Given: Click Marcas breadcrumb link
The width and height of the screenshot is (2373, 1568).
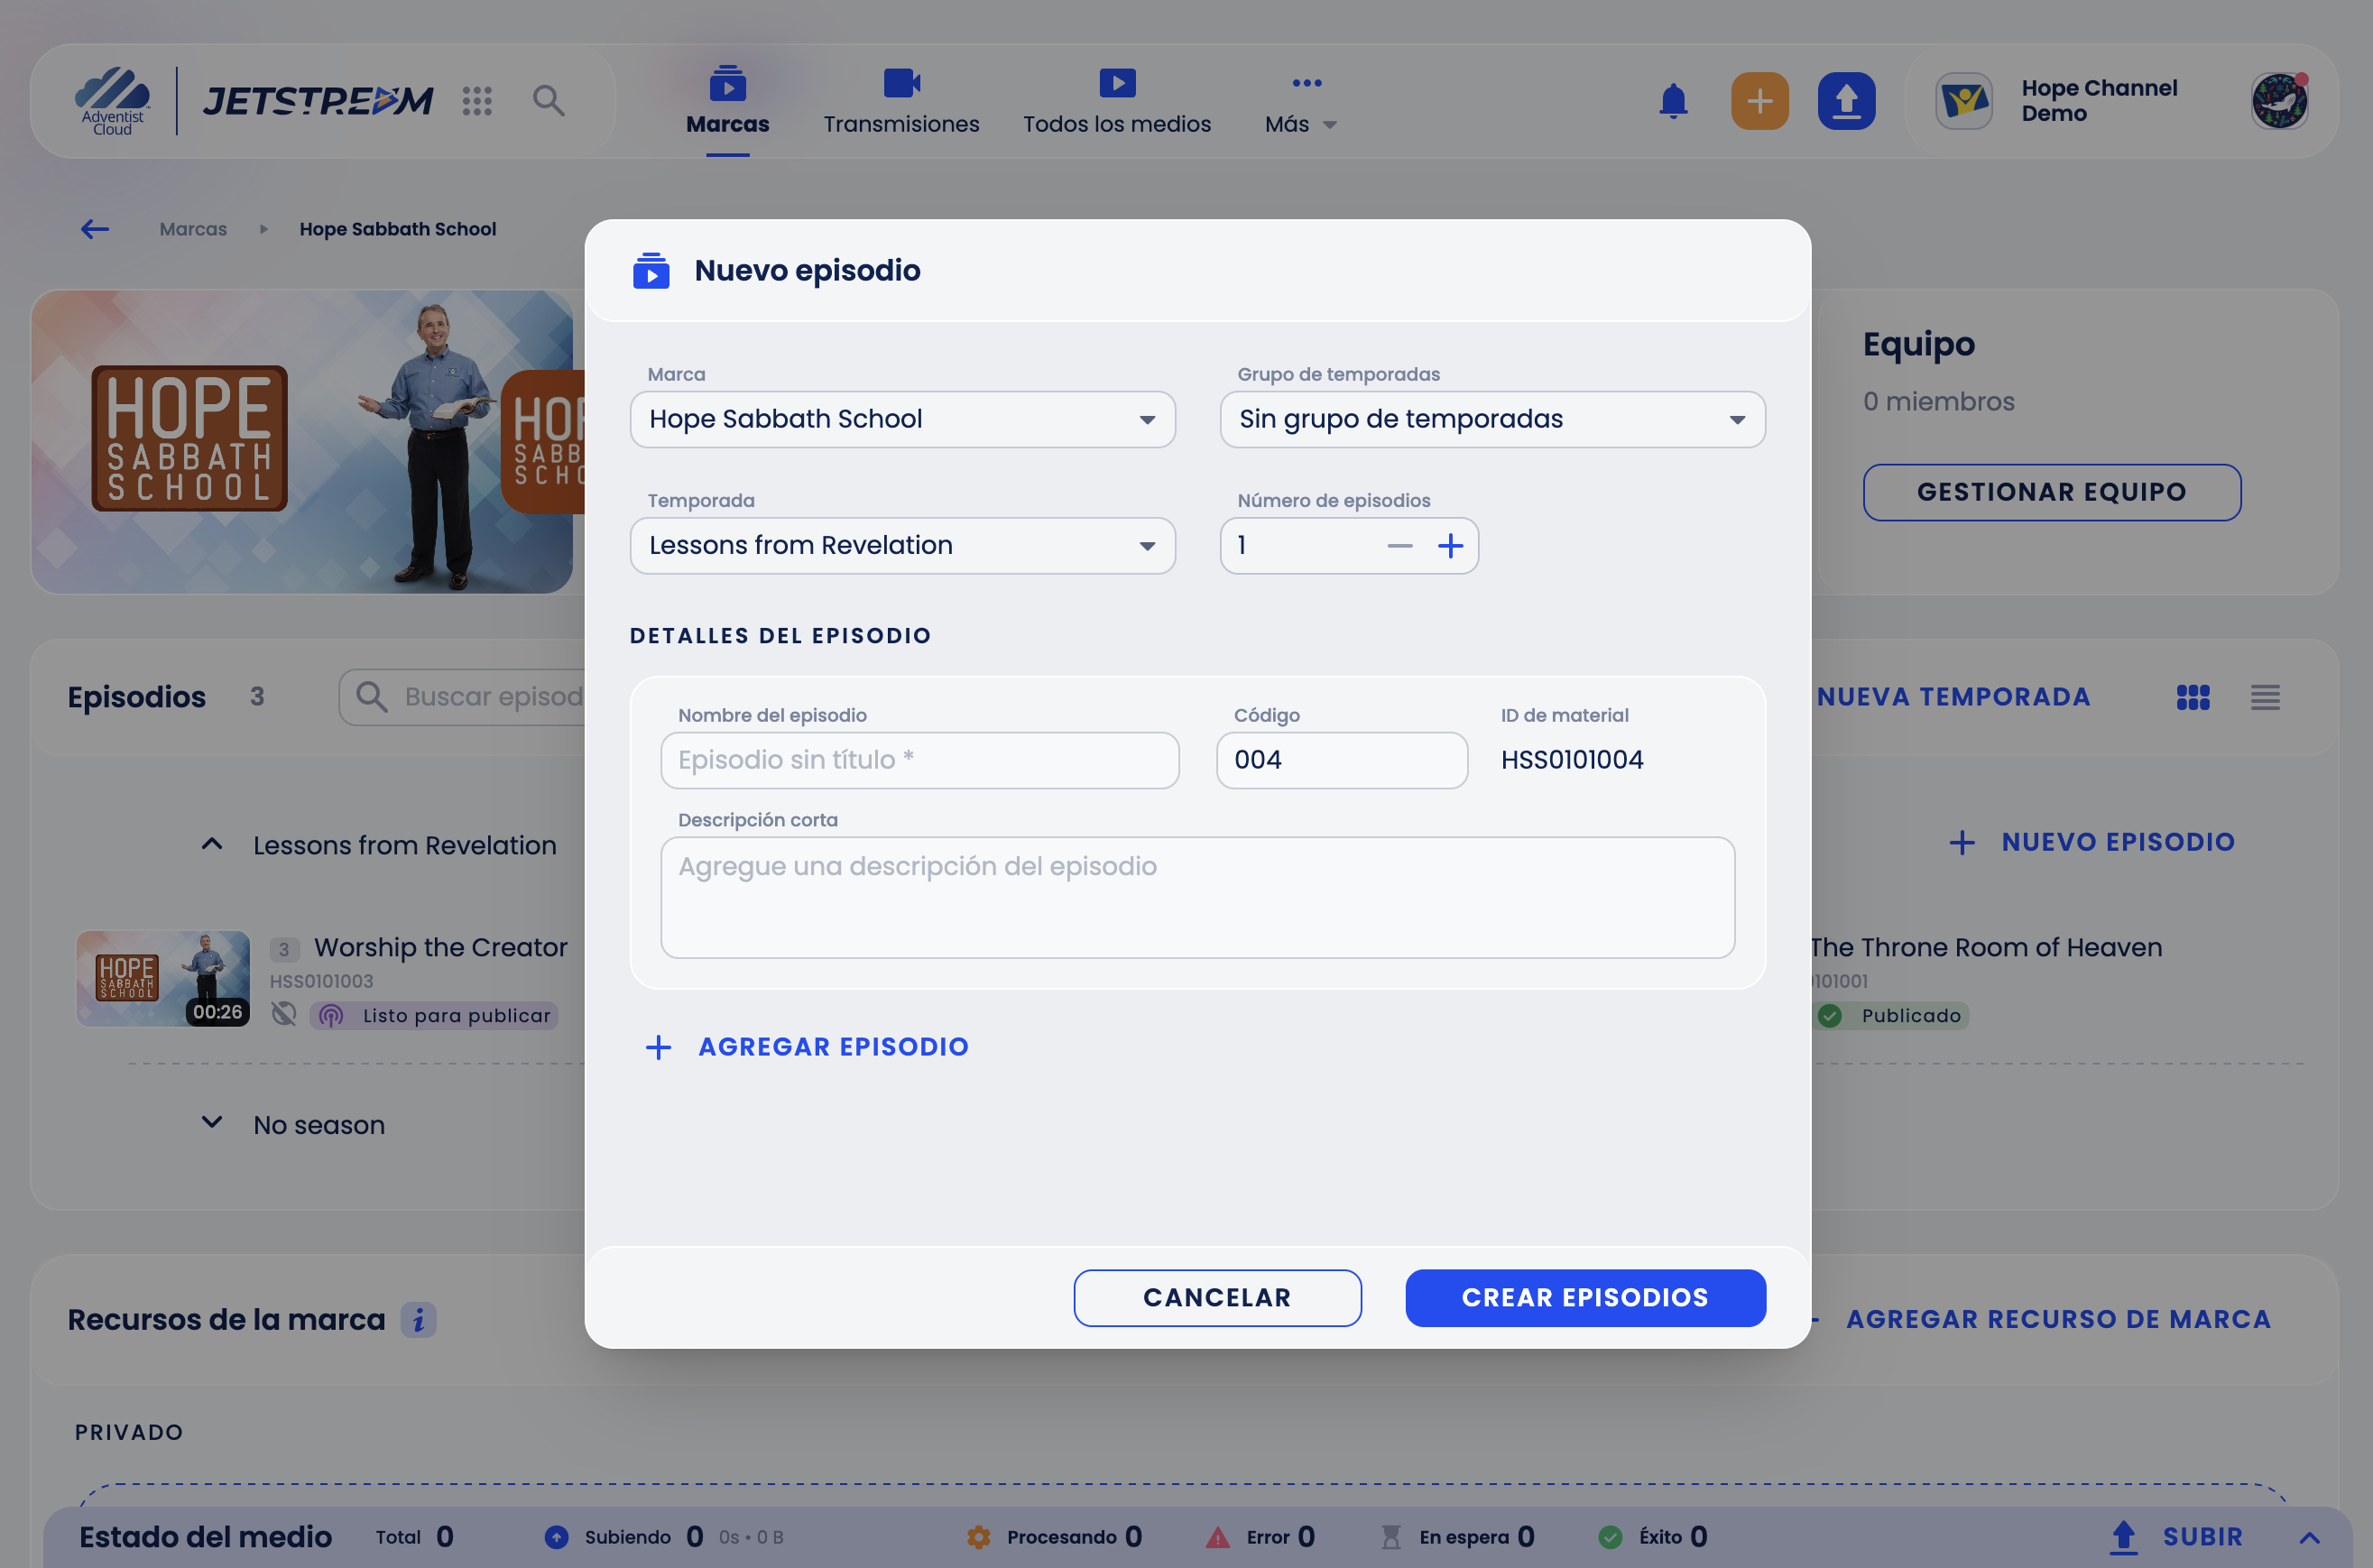Looking at the screenshot, I should tap(193, 229).
